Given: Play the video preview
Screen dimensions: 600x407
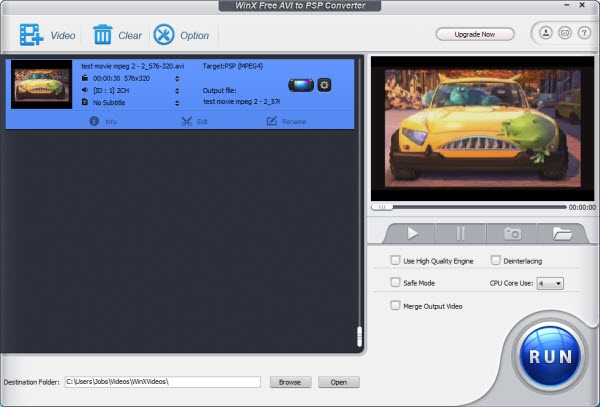Looking at the screenshot, I should coord(412,233).
